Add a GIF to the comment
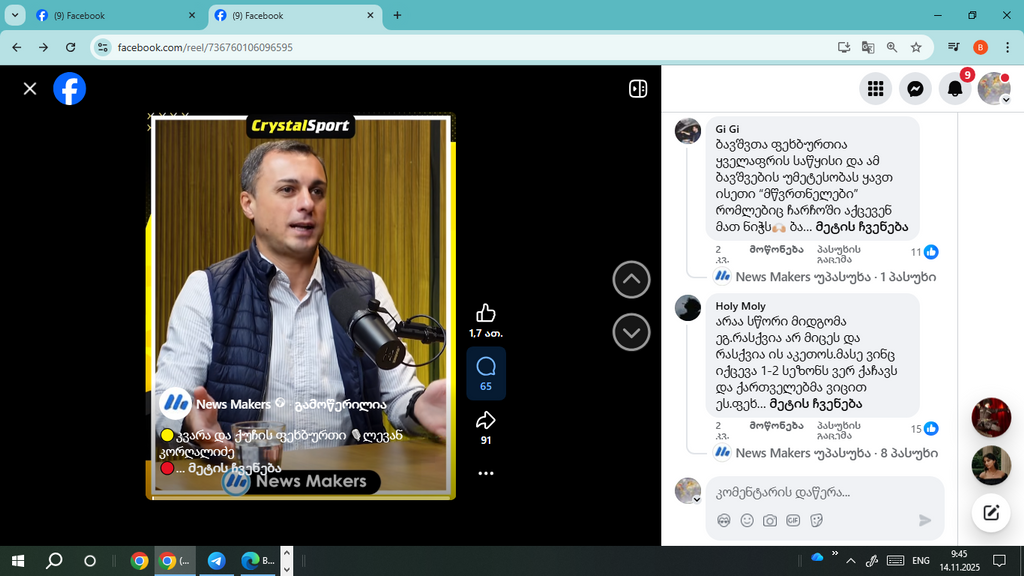This screenshot has width=1024, height=576. pos(793,520)
